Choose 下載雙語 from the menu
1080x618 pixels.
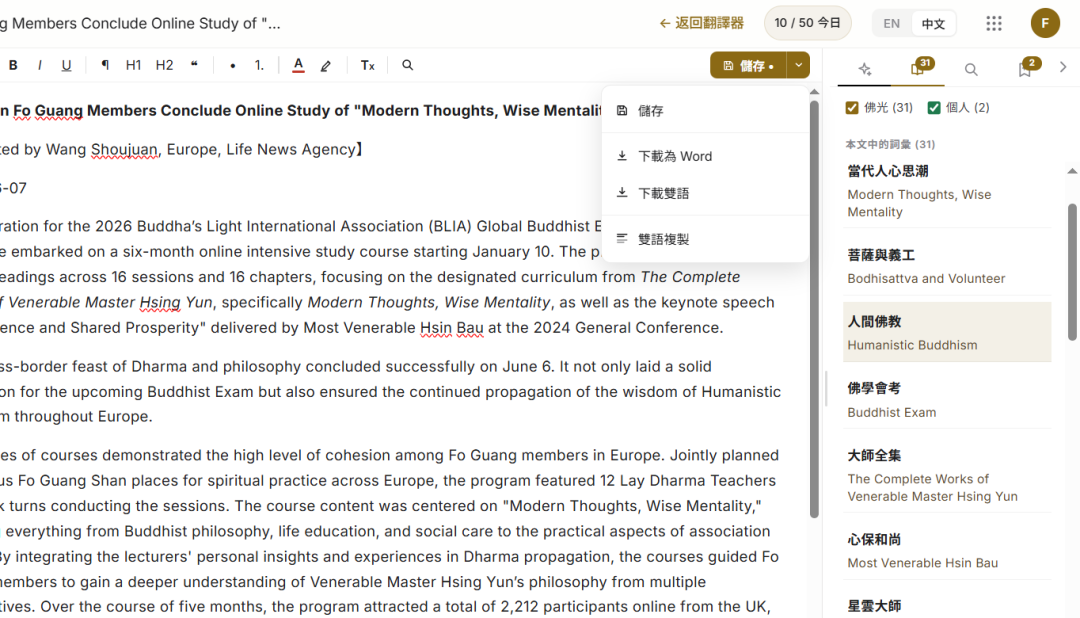pyautogui.click(x=705, y=194)
